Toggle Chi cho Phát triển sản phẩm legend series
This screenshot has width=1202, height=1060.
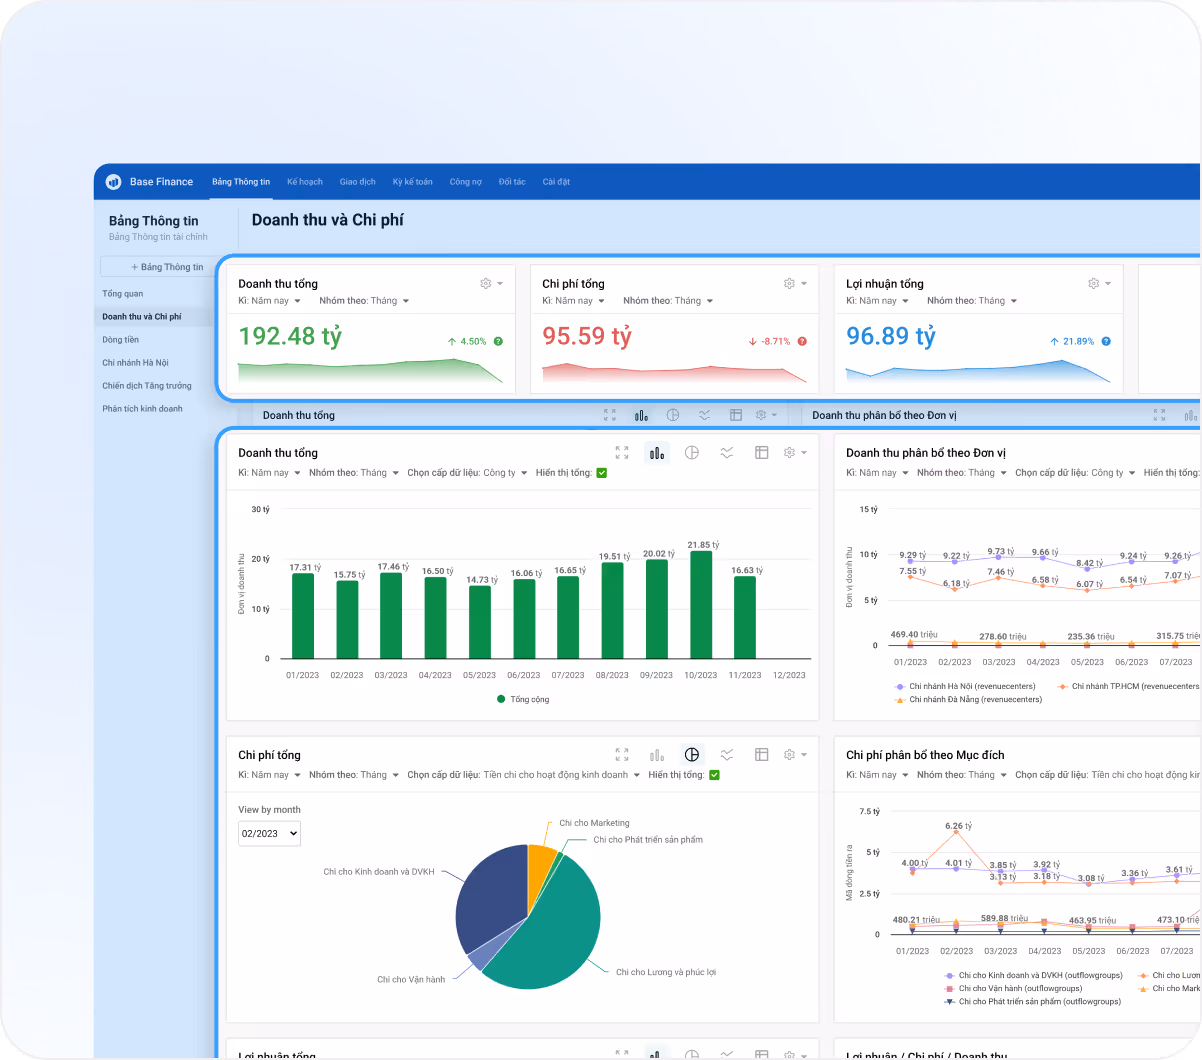[1032, 1001]
